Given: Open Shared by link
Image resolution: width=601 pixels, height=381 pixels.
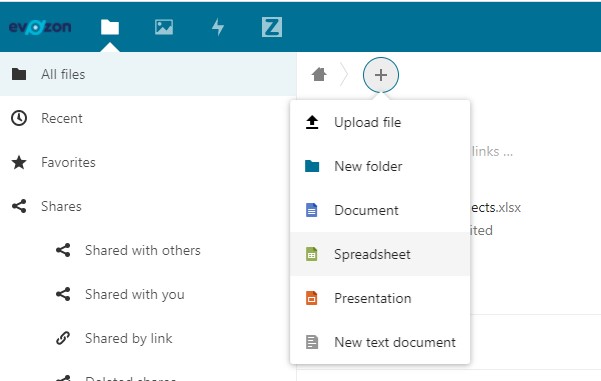Looking at the screenshot, I should point(148,338).
